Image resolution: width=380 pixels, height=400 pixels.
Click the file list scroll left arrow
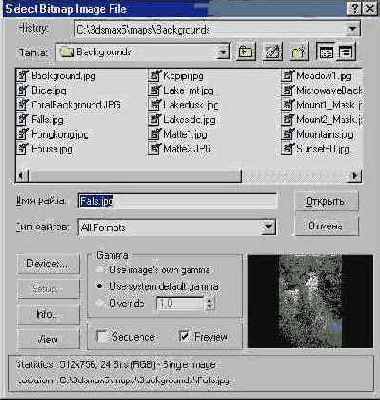pyautogui.click(x=22, y=176)
